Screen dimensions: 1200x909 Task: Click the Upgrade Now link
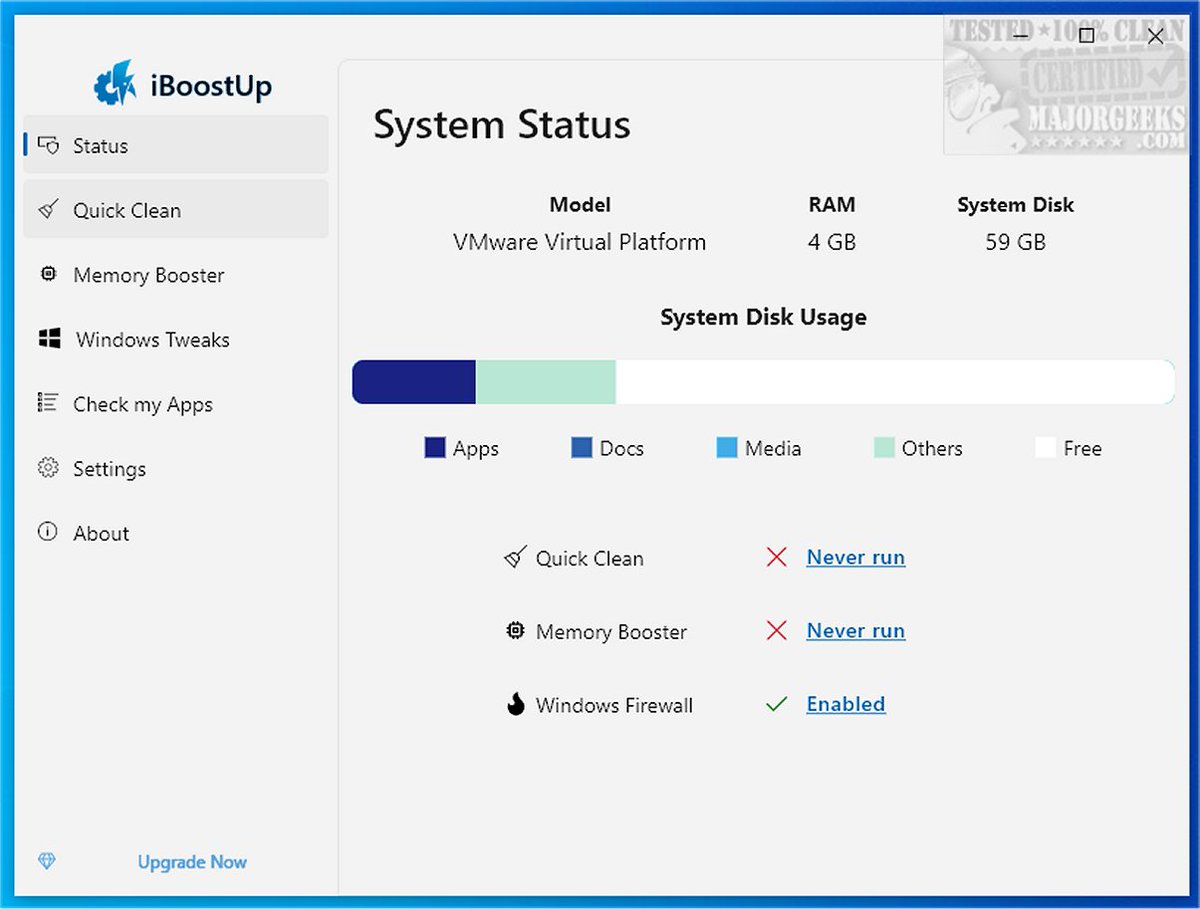(191, 861)
